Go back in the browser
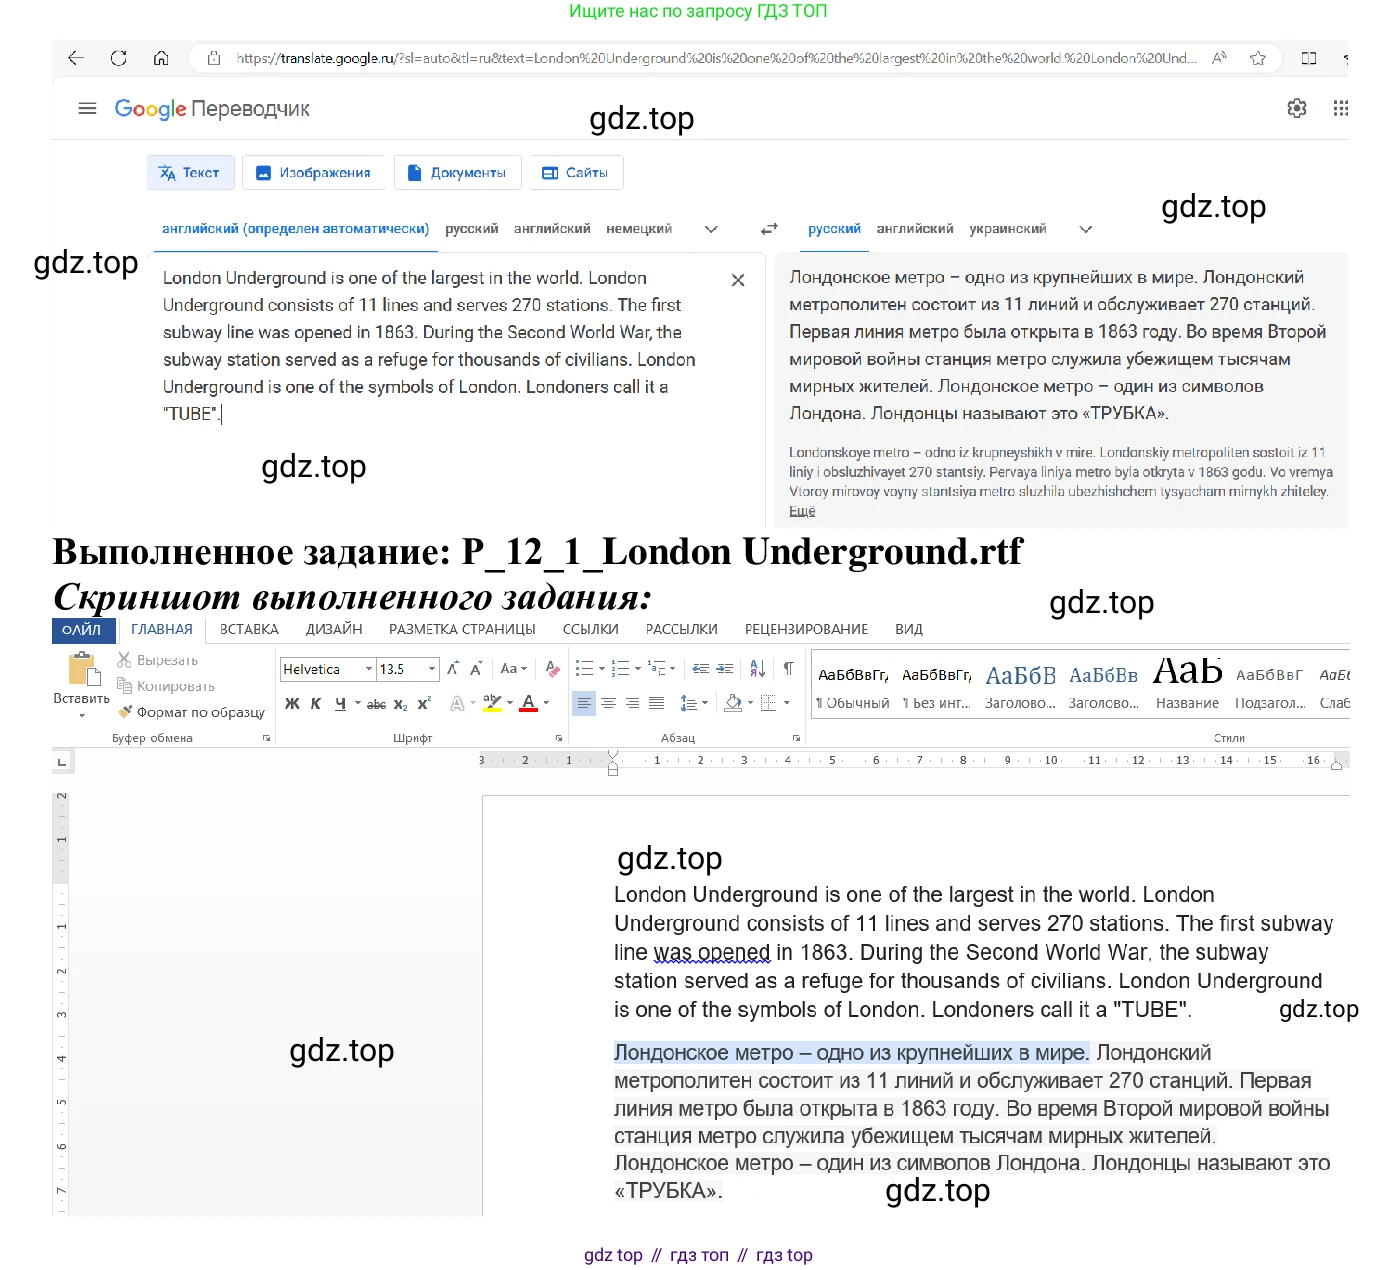The image size is (1398, 1270). click(x=75, y=58)
